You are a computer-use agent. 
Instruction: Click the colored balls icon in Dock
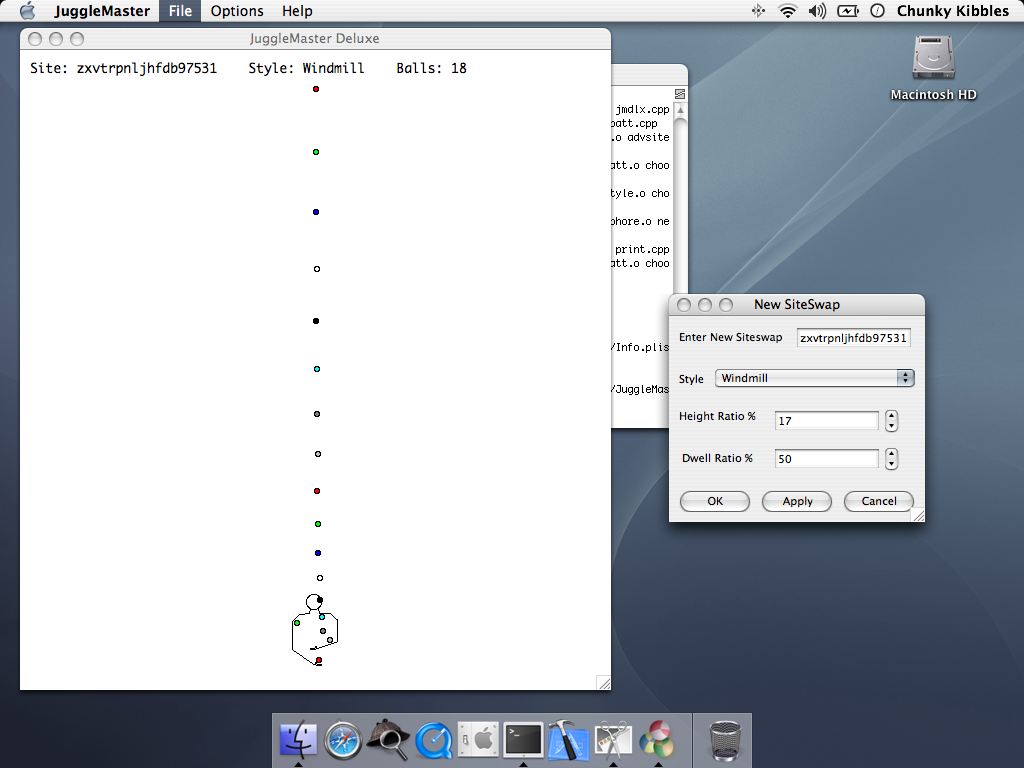[658, 740]
